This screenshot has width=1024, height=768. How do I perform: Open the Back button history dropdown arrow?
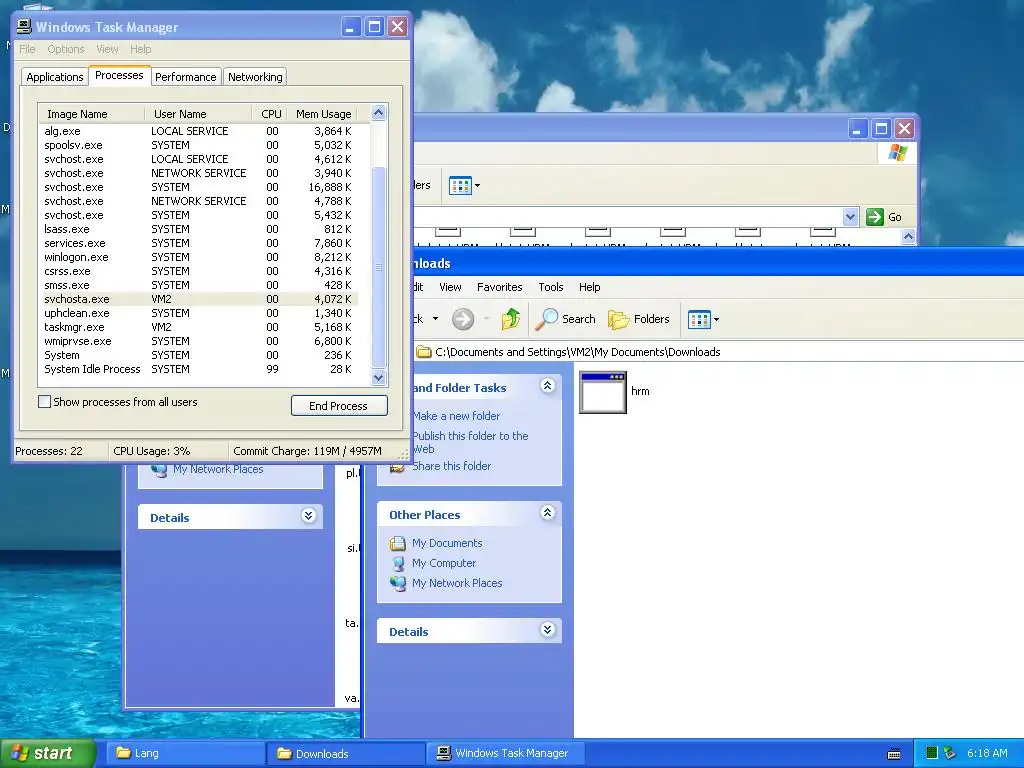click(436, 319)
